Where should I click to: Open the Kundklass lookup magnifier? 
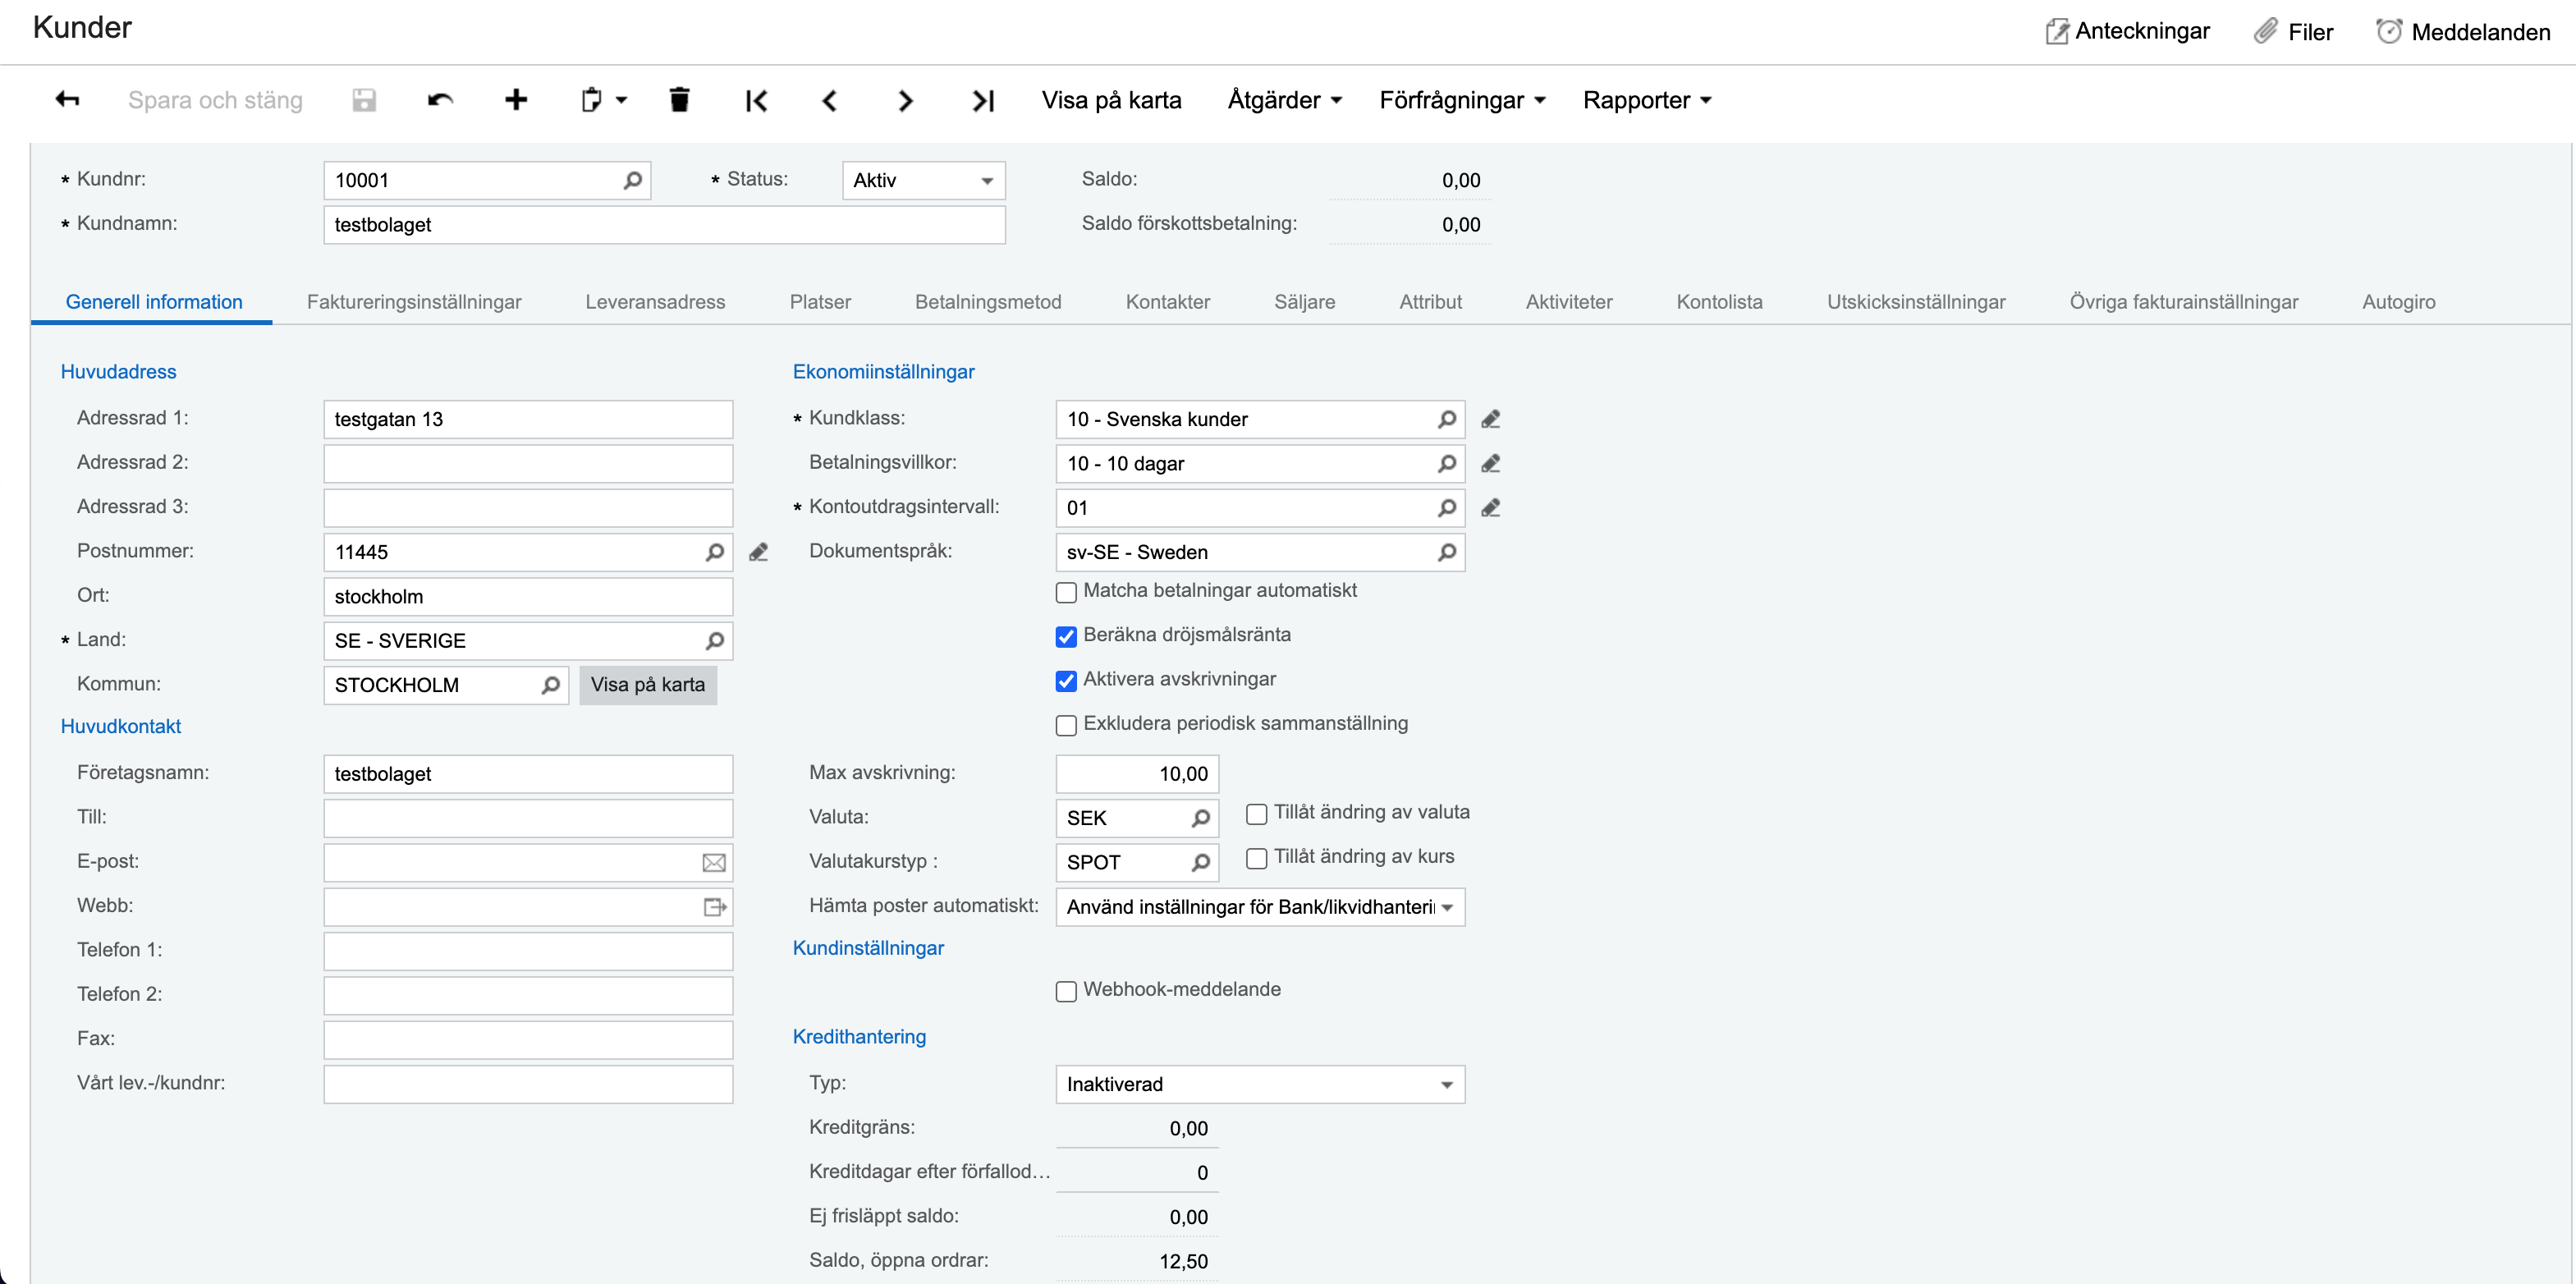(1446, 419)
